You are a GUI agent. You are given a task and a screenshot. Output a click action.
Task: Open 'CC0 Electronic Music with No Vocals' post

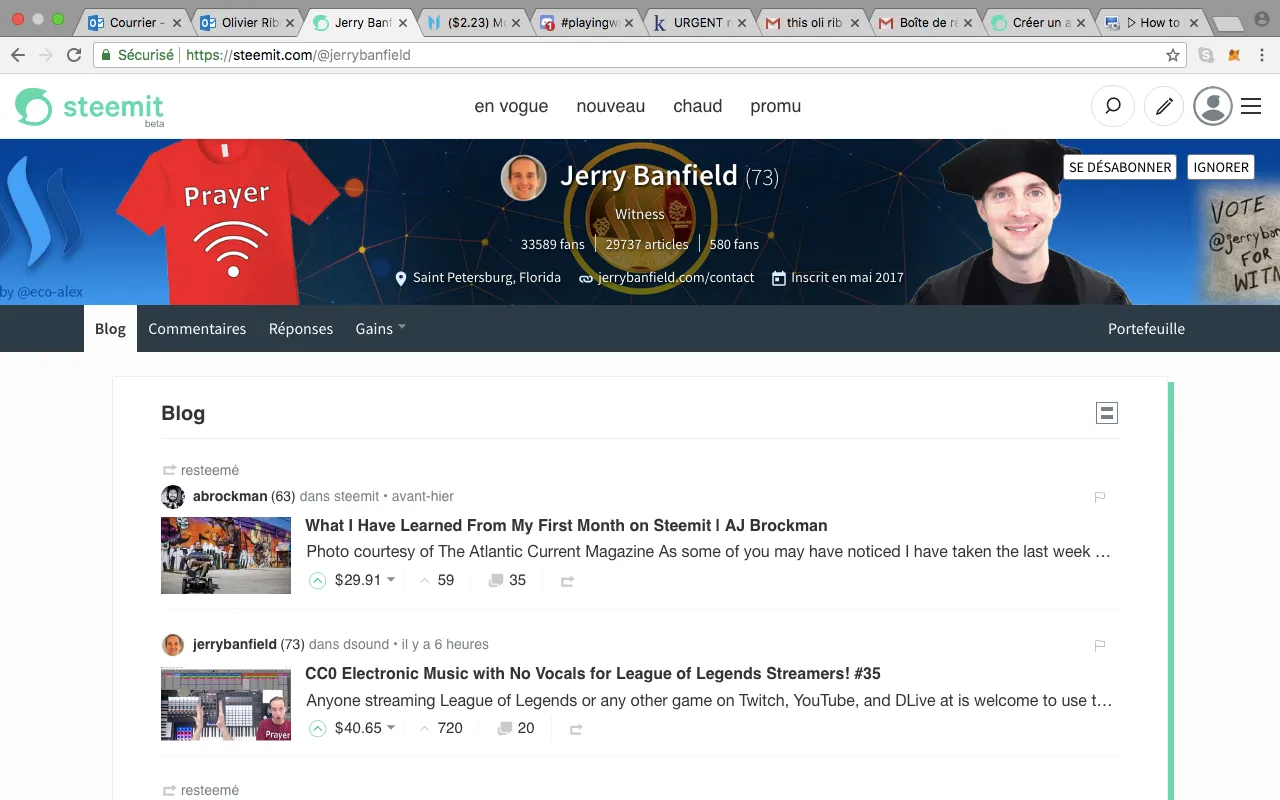click(x=593, y=673)
